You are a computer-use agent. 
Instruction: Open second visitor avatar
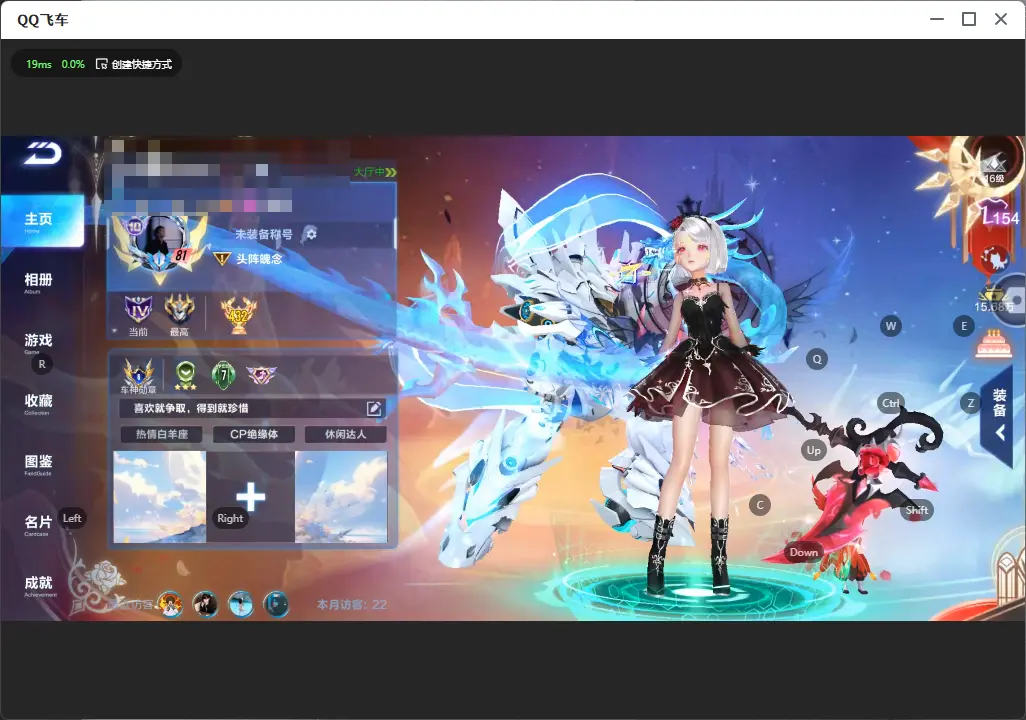(205, 603)
